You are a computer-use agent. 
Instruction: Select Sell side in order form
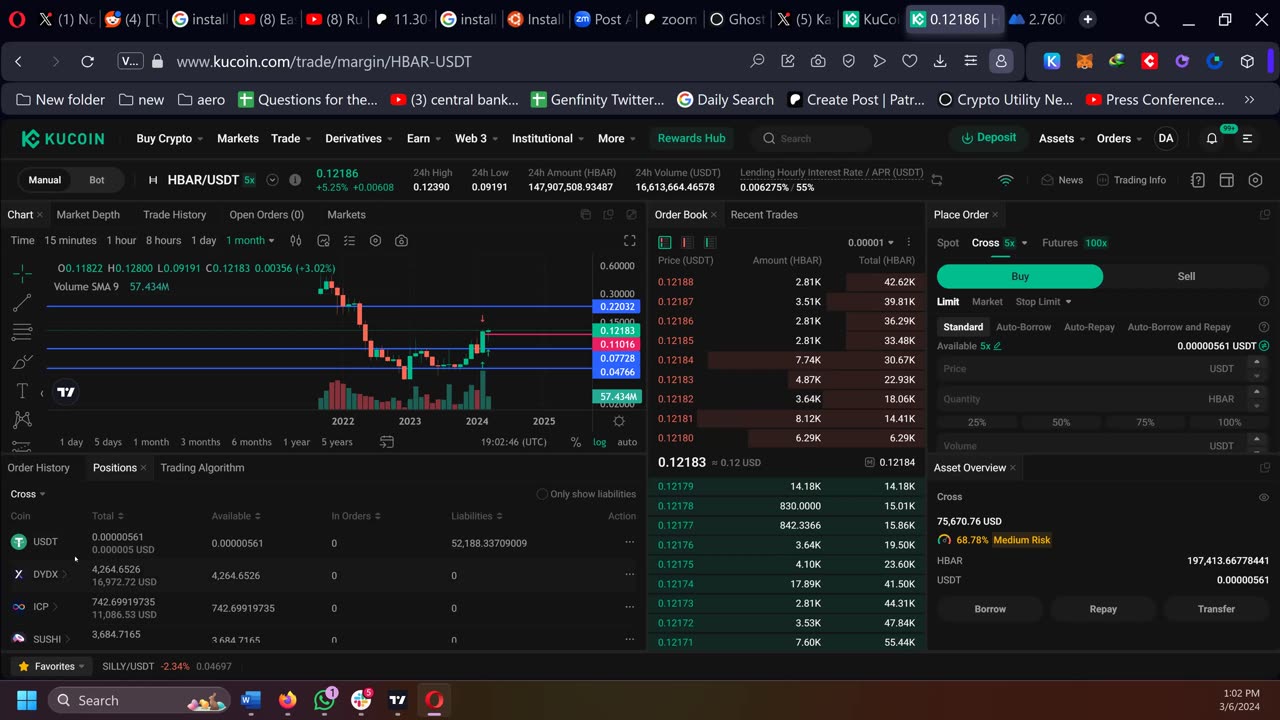[1186, 276]
